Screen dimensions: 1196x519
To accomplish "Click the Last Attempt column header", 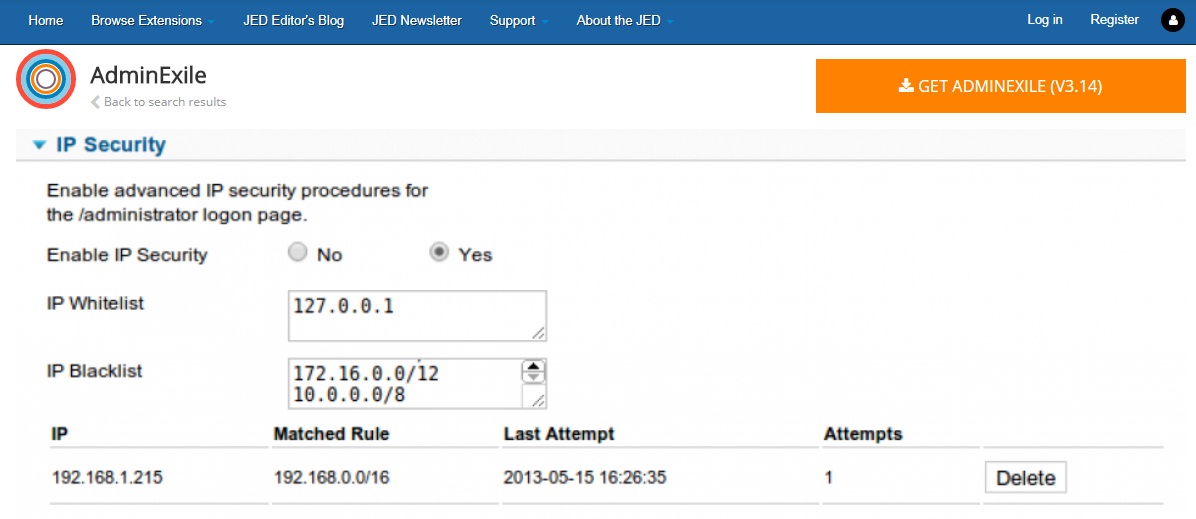I will coord(559,434).
